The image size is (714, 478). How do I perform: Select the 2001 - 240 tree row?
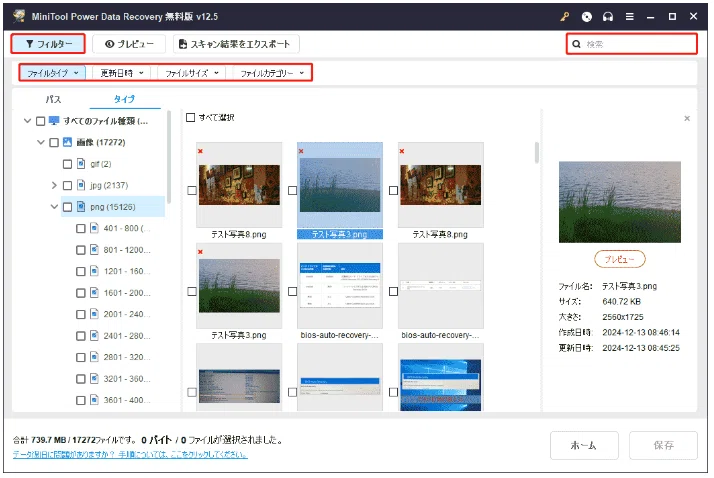pos(113,314)
